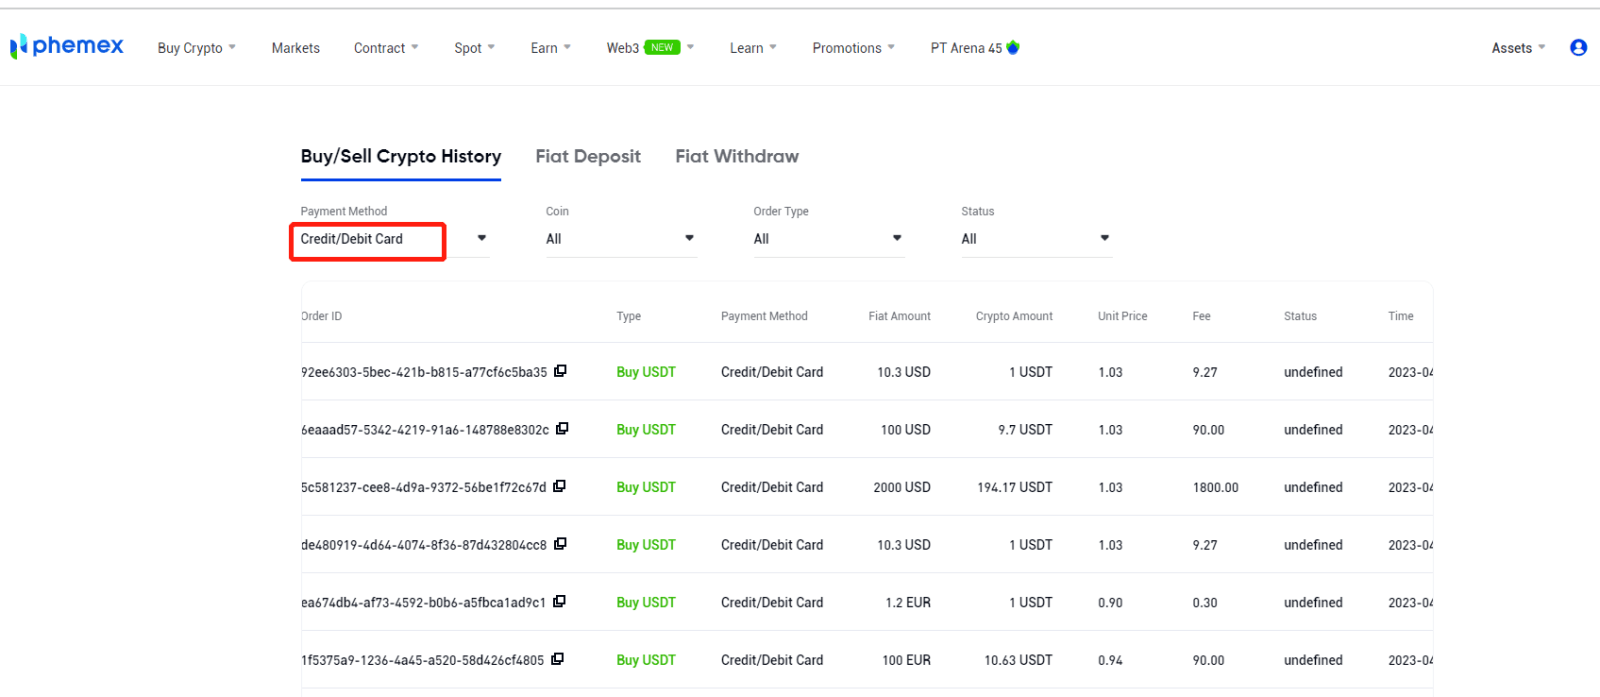The width and height of the screenshot is (1600, 697).
Task: Switch to the Fiat Deposit tab
Action: pyautogui.click(x=588, y=157)
